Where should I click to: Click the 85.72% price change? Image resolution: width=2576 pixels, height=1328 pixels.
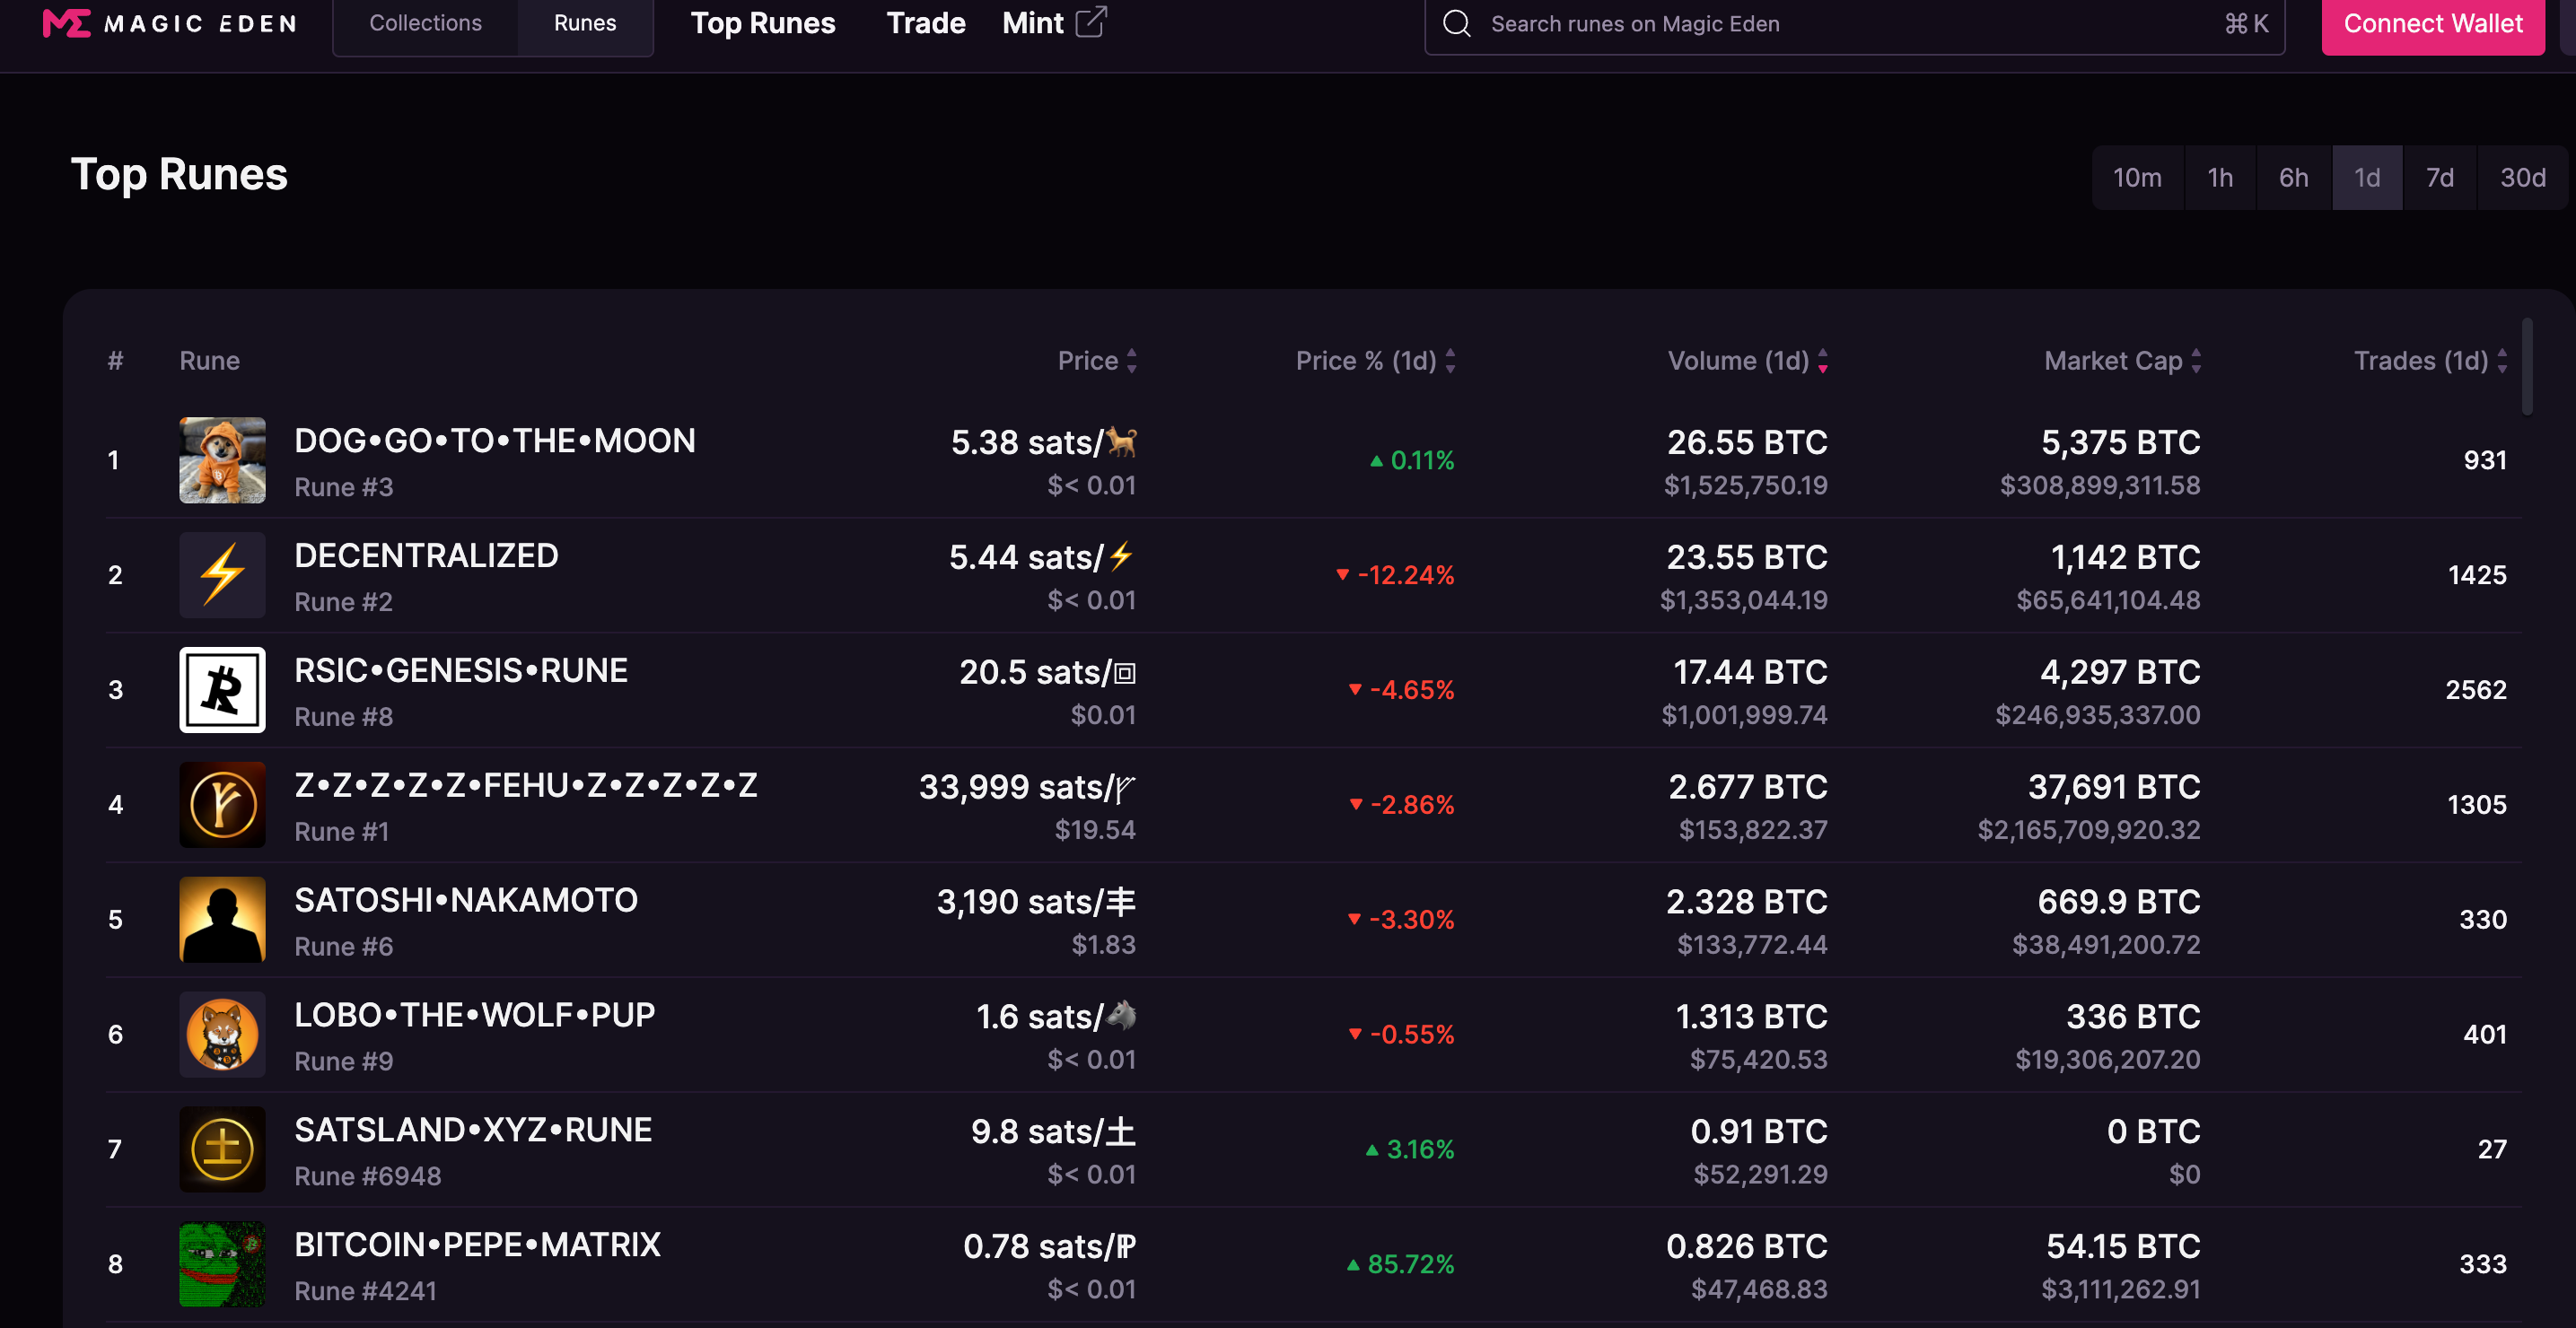1400,1264
